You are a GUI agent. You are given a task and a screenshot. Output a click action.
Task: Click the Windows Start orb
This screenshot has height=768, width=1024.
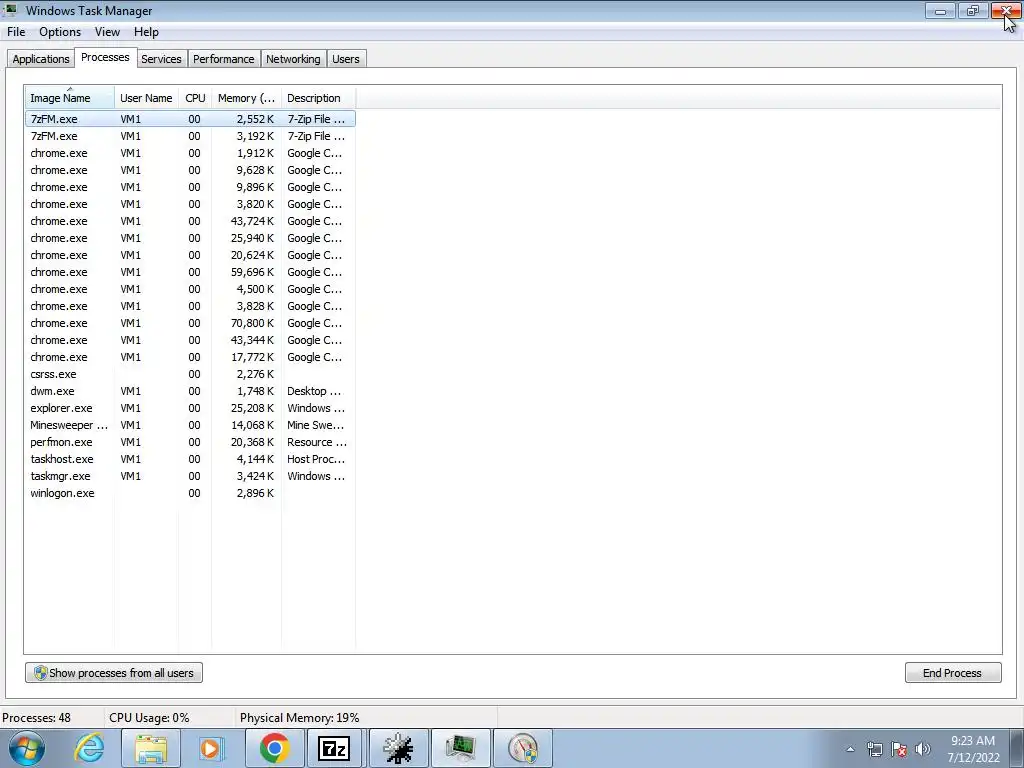(x=27, y=748)
